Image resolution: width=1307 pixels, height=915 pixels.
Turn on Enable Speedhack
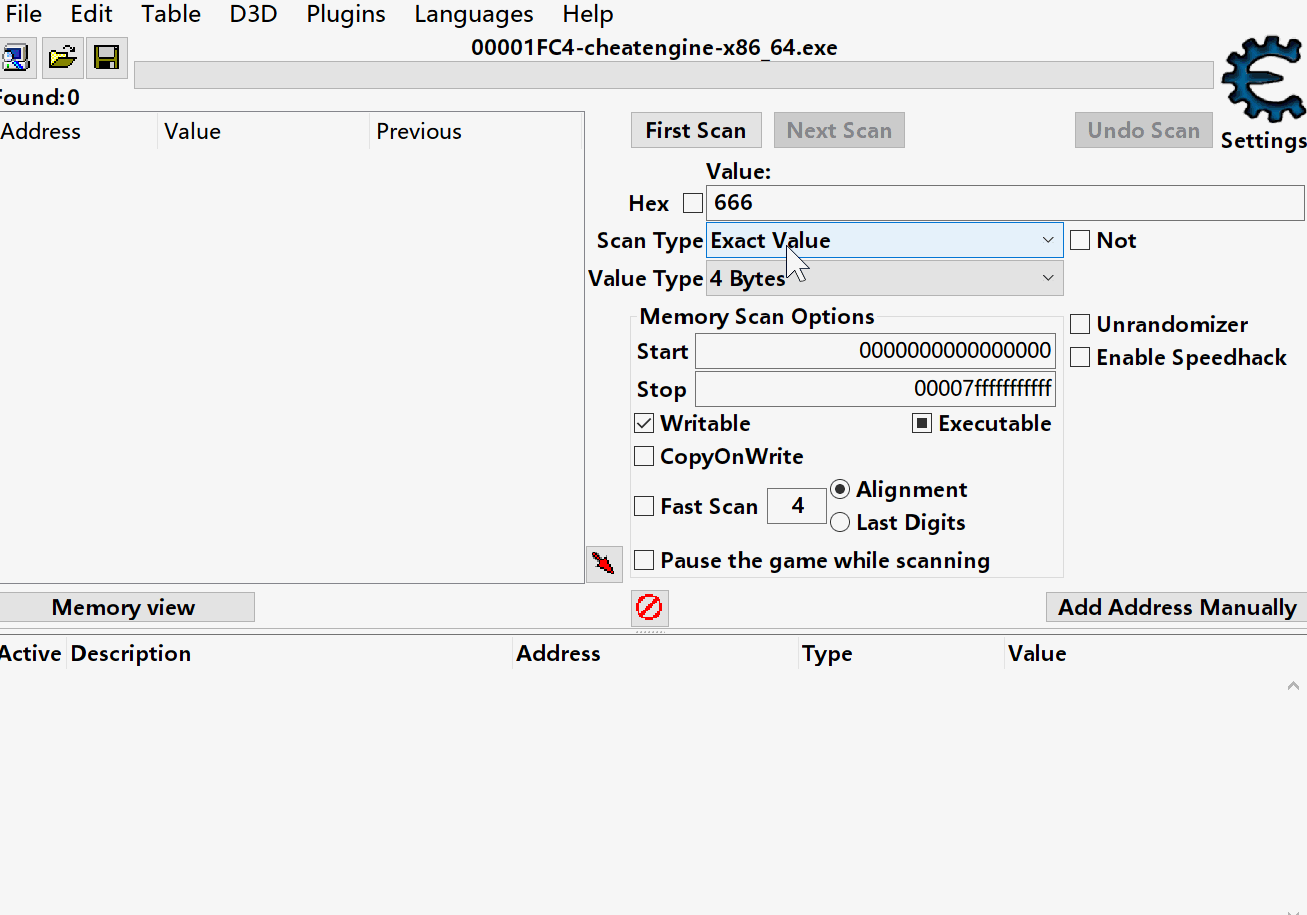1080,357
